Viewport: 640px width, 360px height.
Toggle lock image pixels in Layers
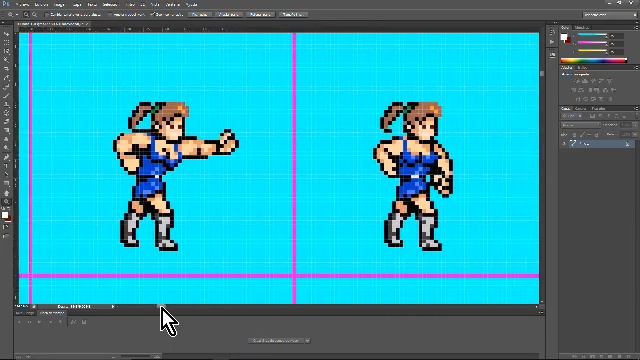tap(582, 134)
